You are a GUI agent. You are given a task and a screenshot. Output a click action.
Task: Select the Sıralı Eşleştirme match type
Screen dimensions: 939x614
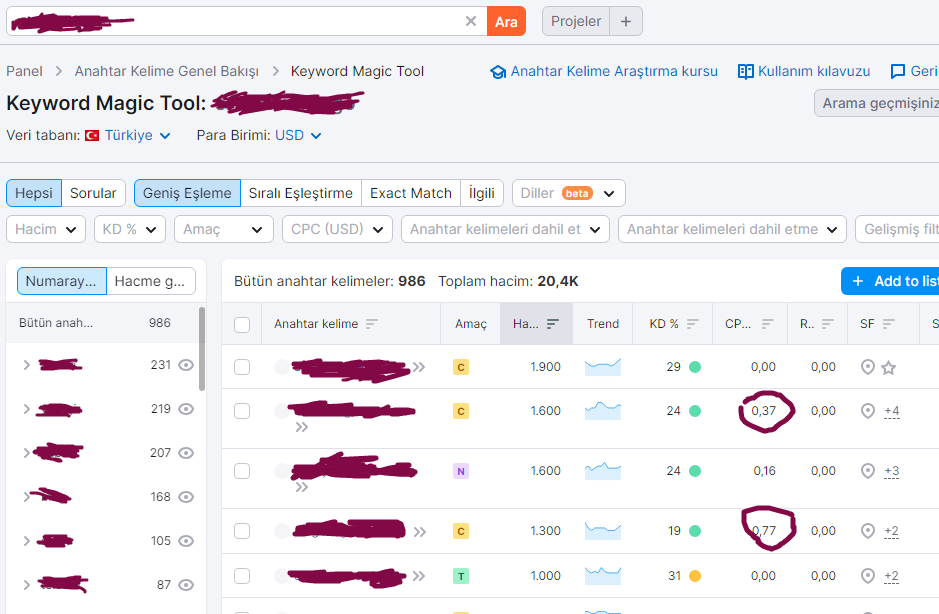click(301, 193)
